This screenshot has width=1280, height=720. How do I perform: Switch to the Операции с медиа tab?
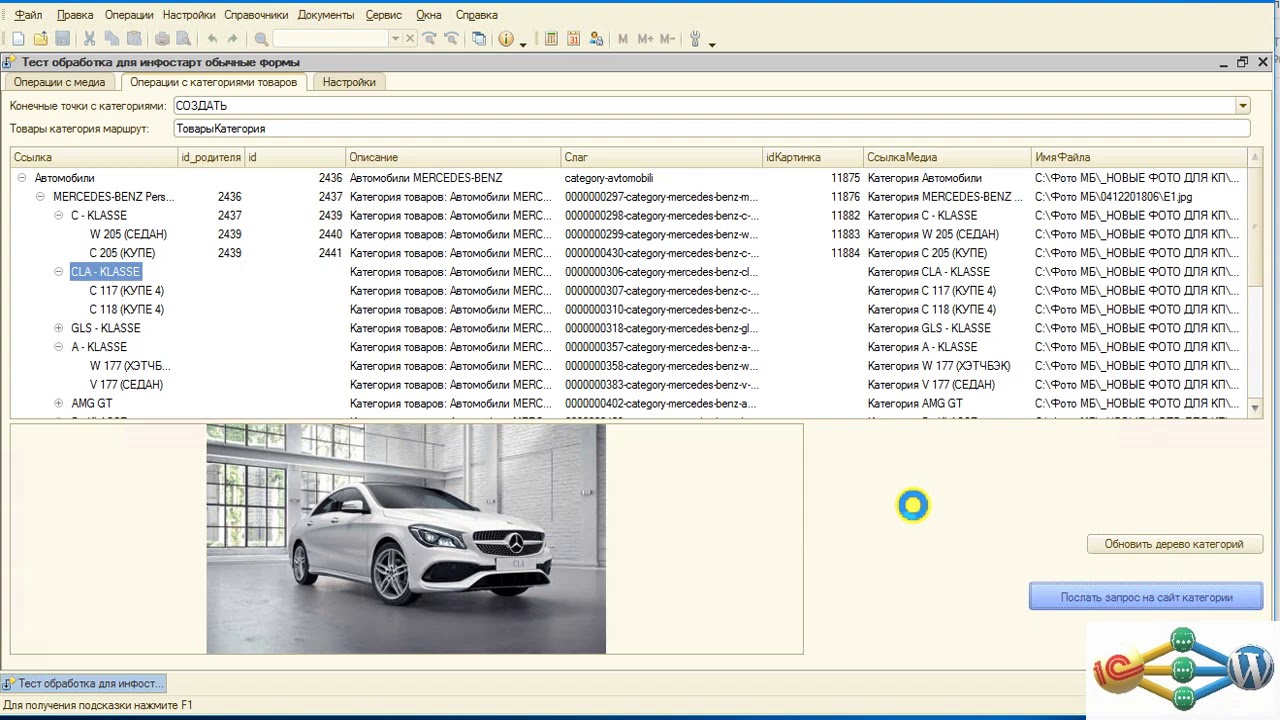click(x=59, y=82)
